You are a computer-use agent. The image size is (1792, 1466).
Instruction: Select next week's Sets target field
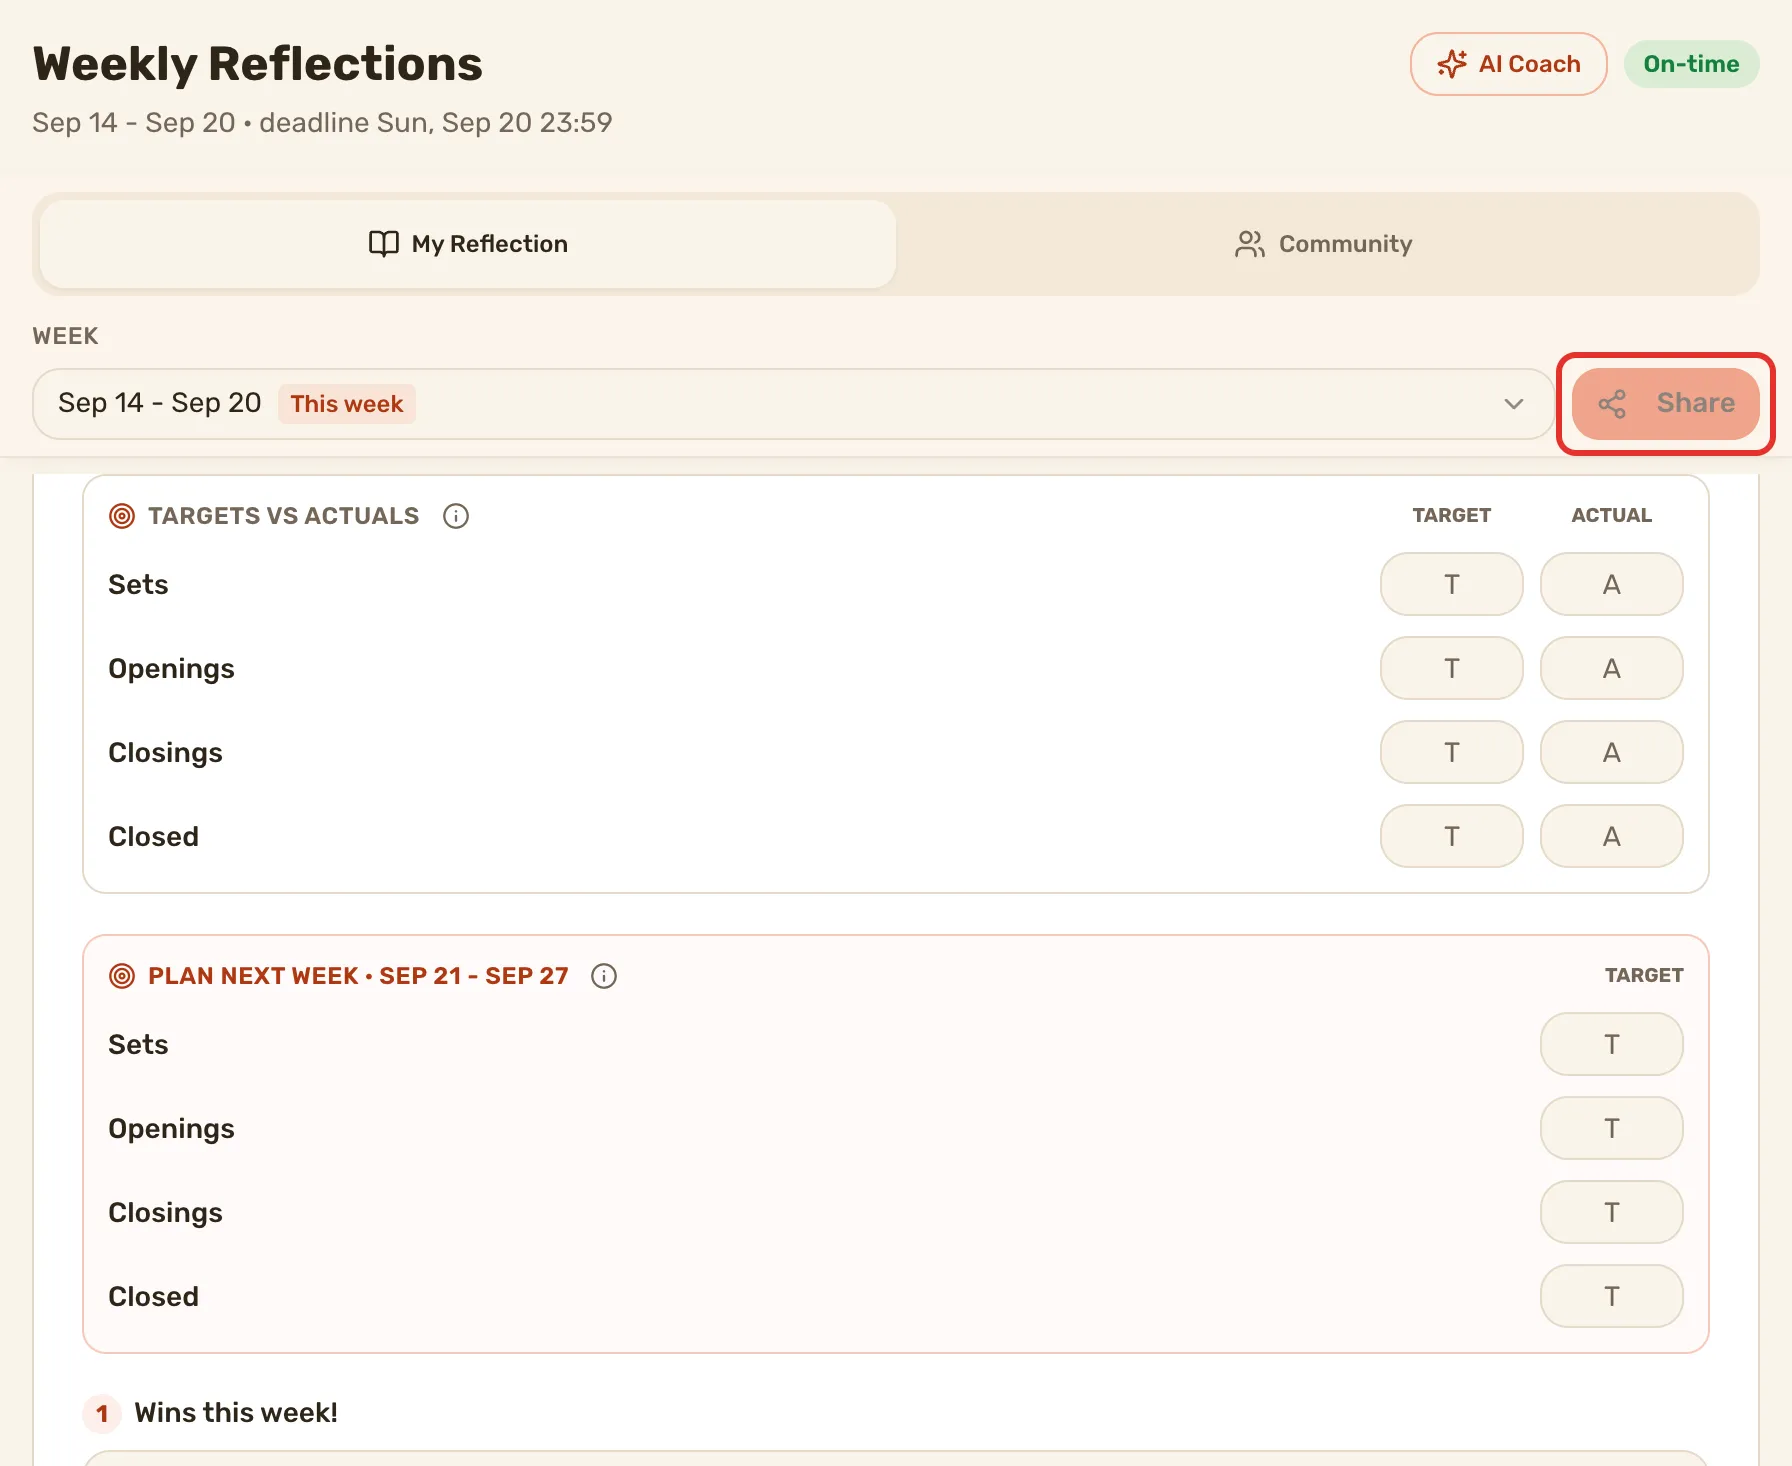pos(1612,1044)
